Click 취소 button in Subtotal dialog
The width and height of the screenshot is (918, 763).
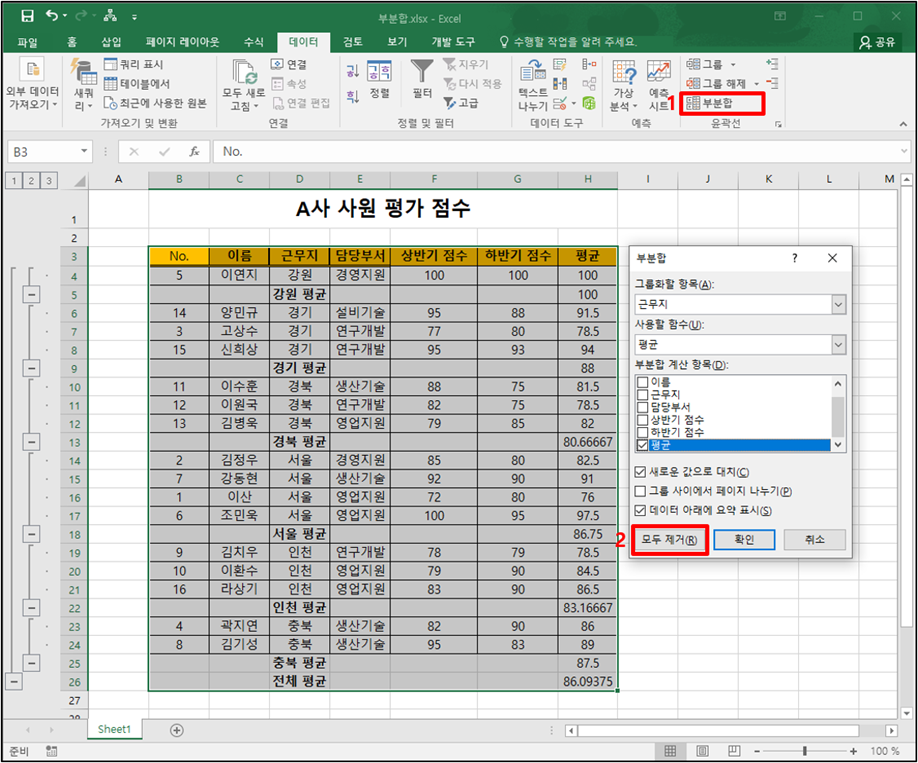click(x=814, y=540)
